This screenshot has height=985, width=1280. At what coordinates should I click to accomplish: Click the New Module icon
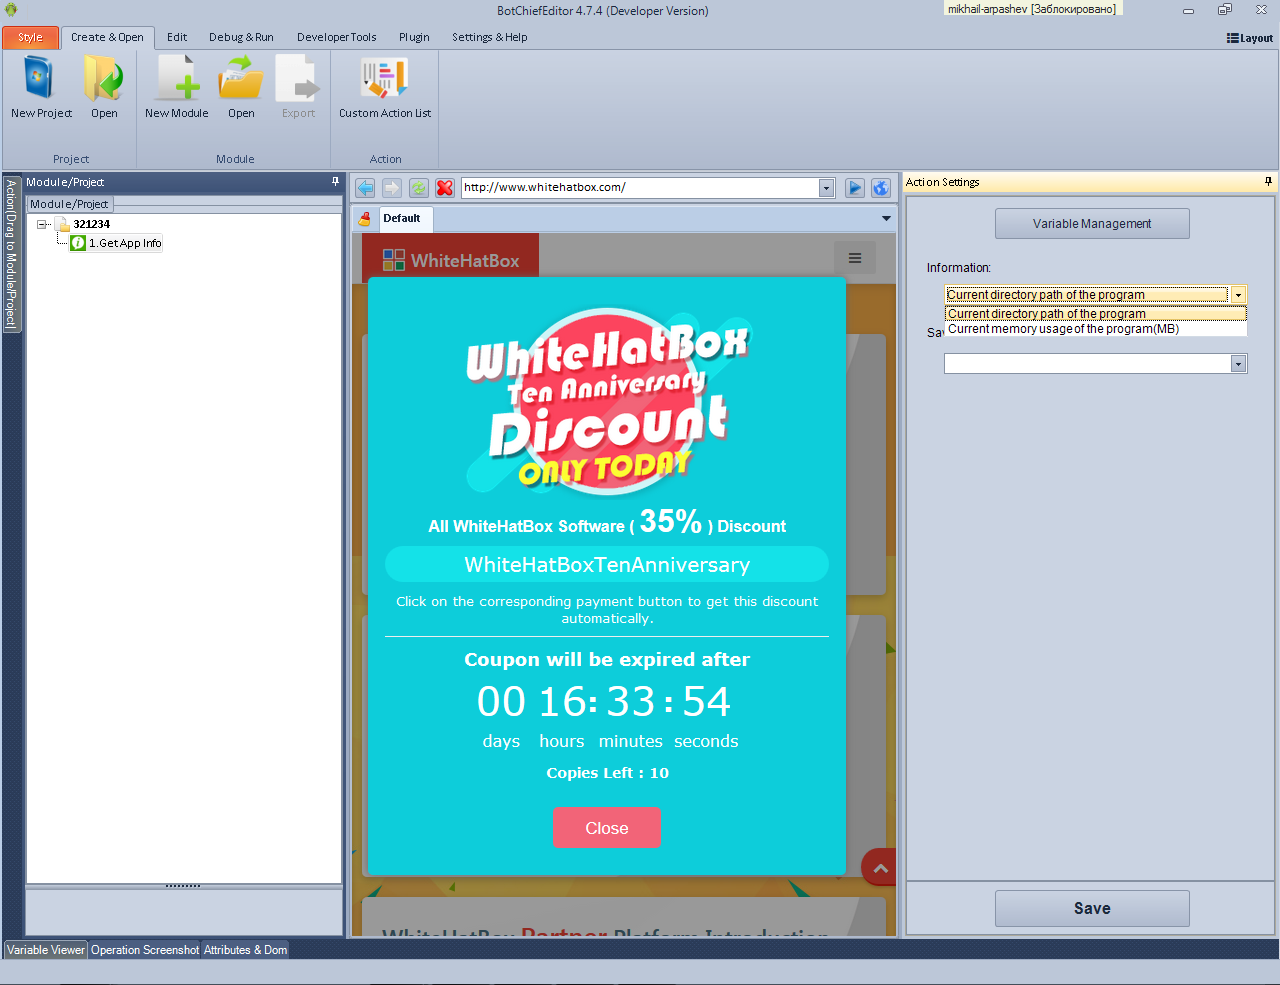(x=177, y=80)
